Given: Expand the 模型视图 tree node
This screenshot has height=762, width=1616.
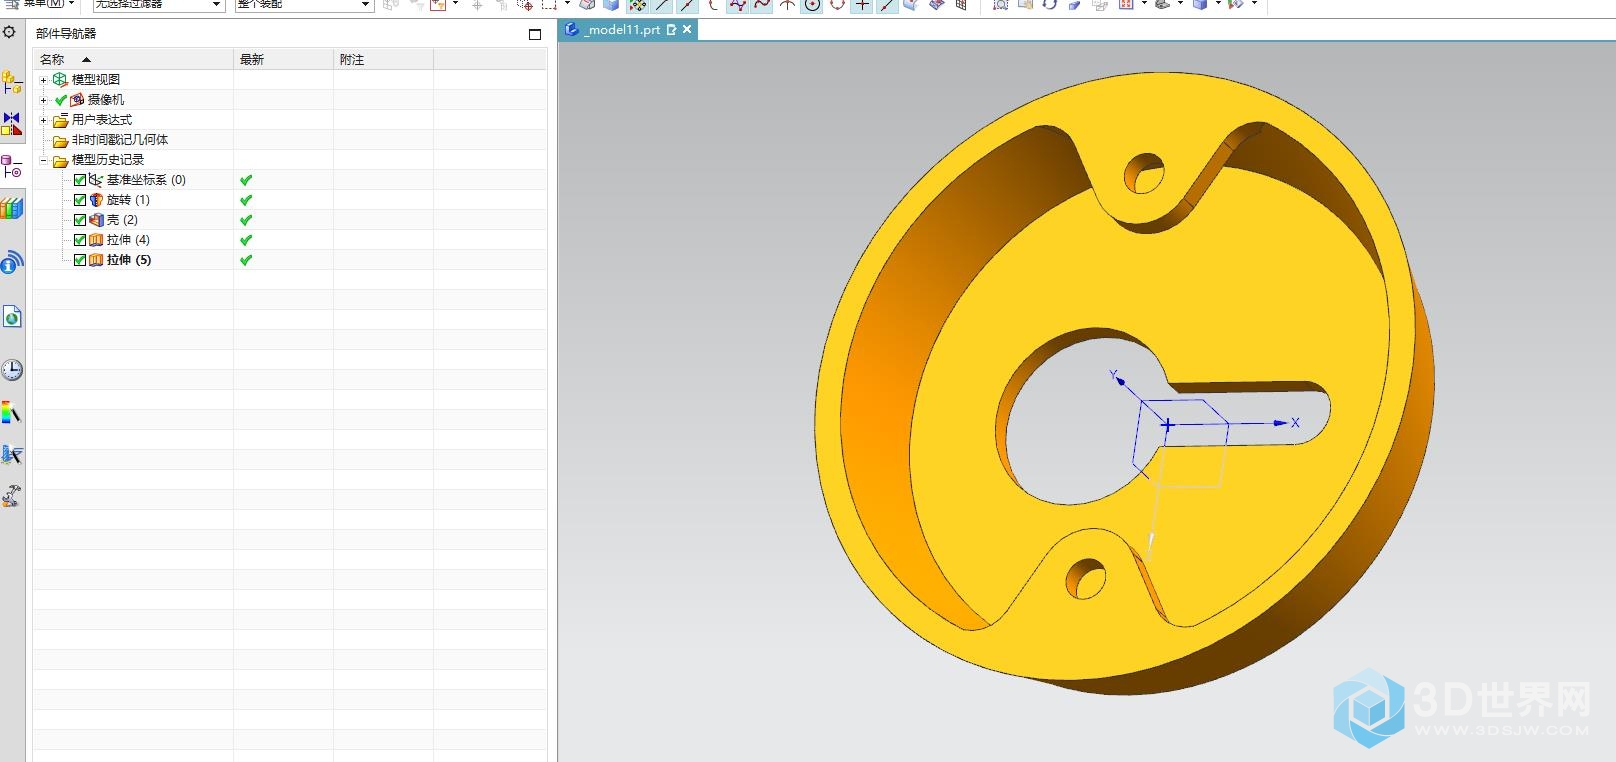Looking at the screenshot, I should [x=43, y=80].
